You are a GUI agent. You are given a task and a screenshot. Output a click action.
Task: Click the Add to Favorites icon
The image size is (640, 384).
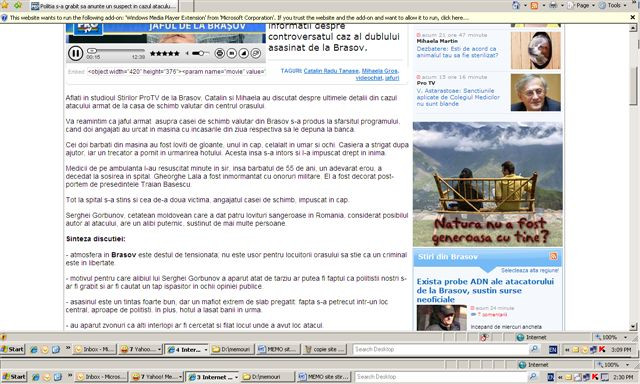tap(18, 5)
